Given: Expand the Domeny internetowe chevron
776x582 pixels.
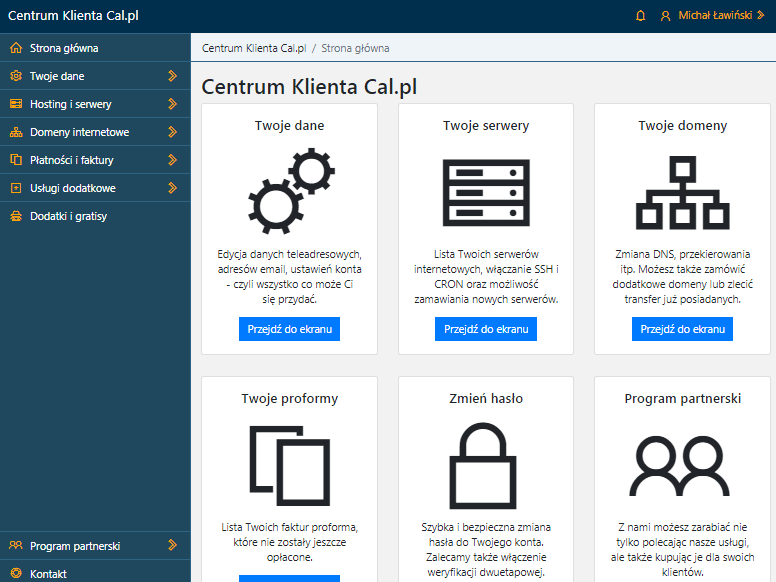Looking at the screenshot, I should 172,132.
